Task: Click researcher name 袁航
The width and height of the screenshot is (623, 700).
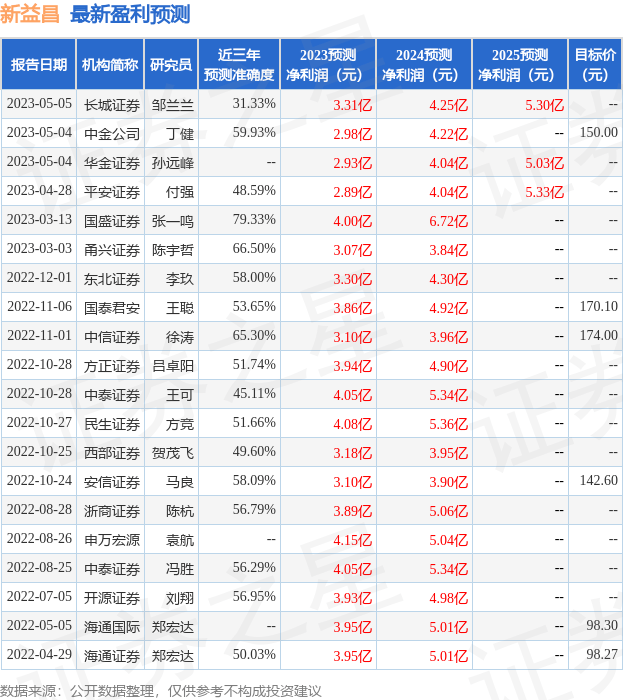Action: 180,540
